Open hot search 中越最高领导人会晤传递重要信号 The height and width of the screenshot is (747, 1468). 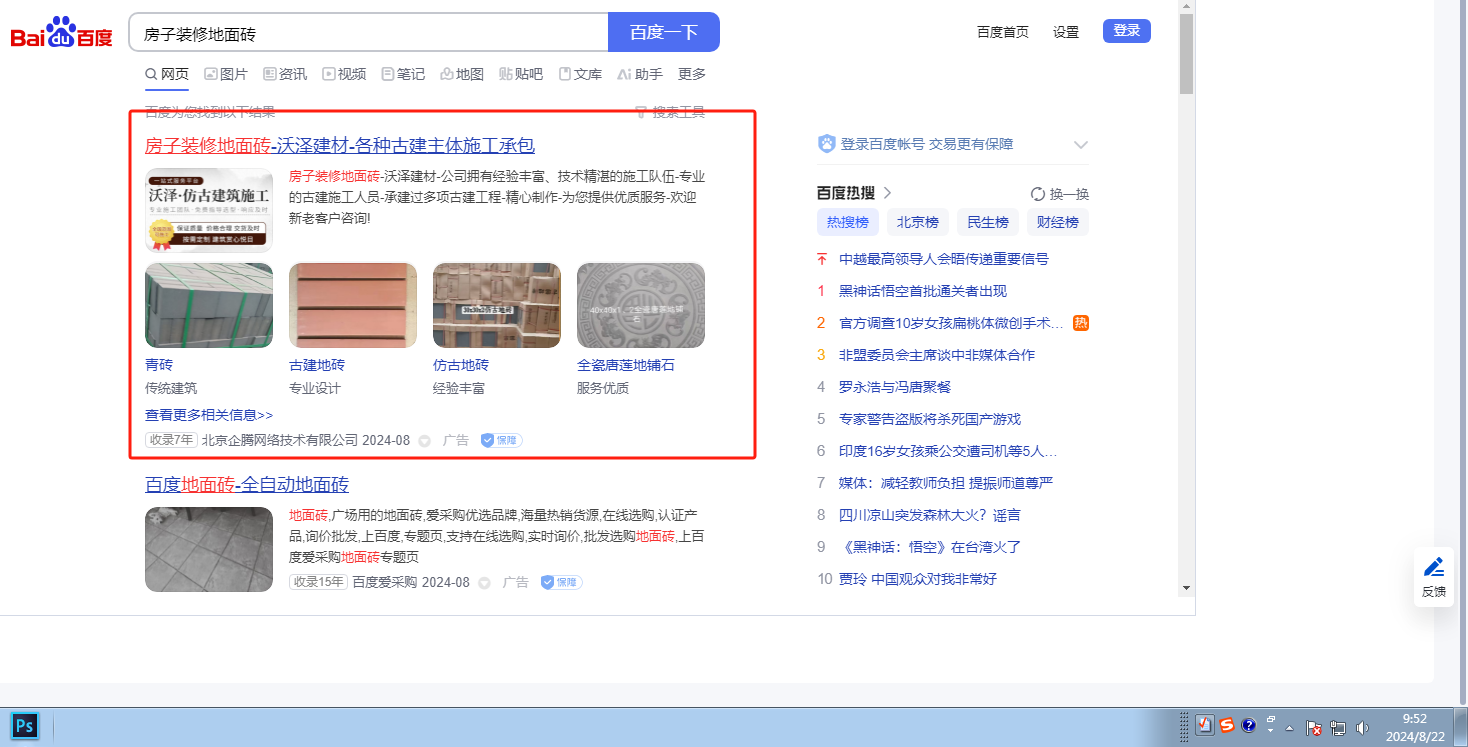pos(944,259)
